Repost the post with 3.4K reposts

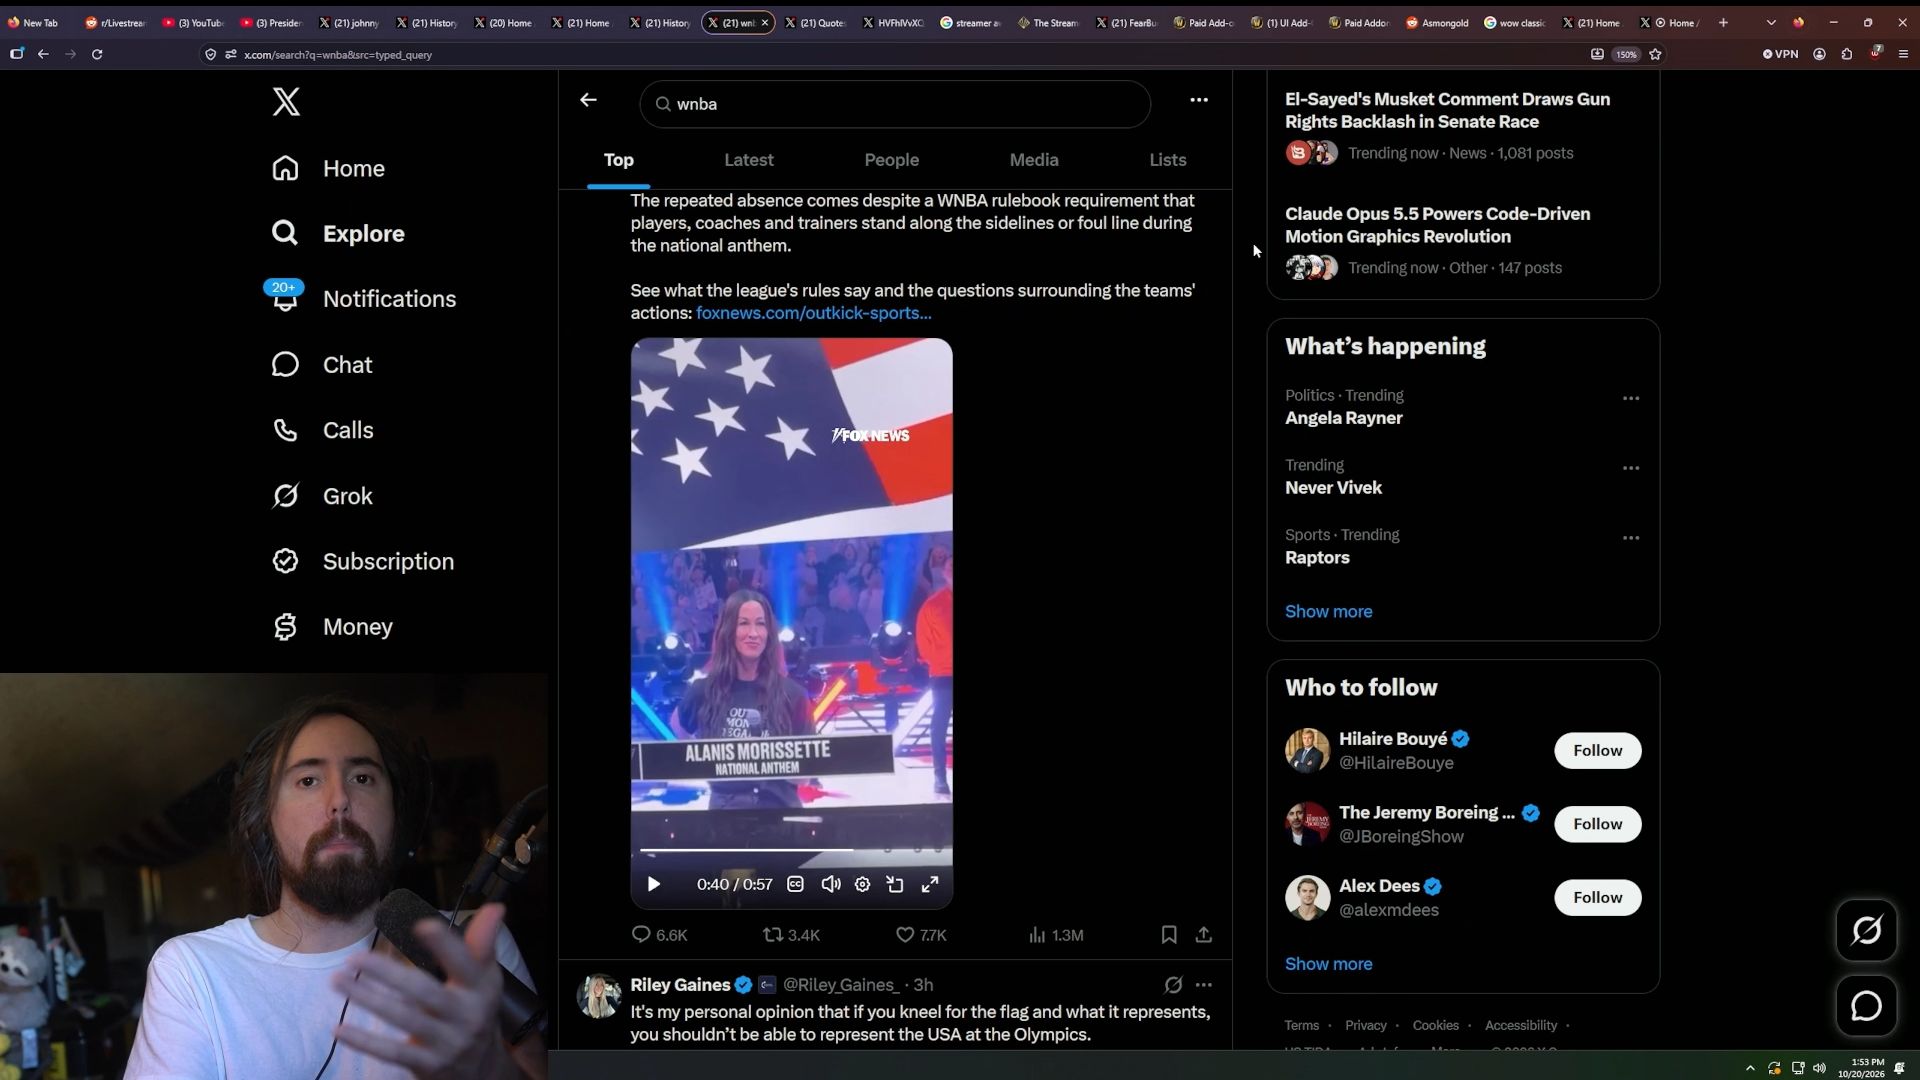point(791,935)
